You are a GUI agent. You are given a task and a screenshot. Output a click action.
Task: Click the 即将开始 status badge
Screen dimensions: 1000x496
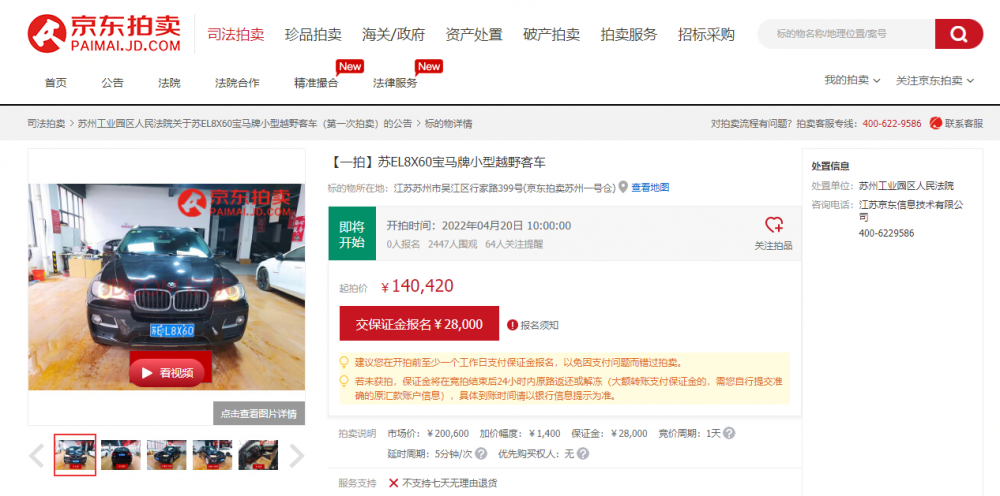pyautogui.click(x=352, y=233)
